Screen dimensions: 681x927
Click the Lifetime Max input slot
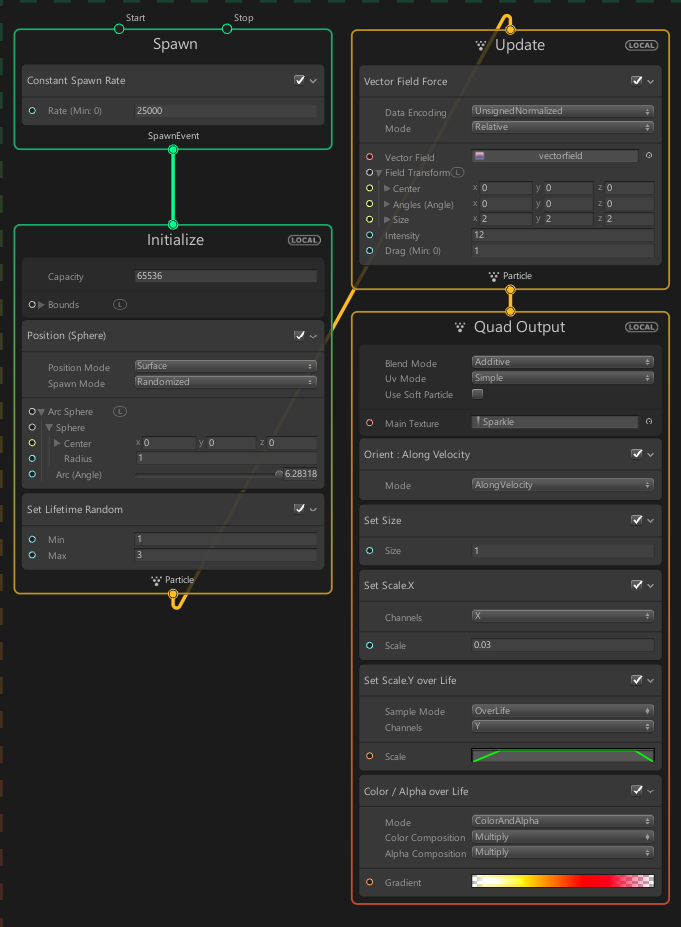[x=33, y=555]
